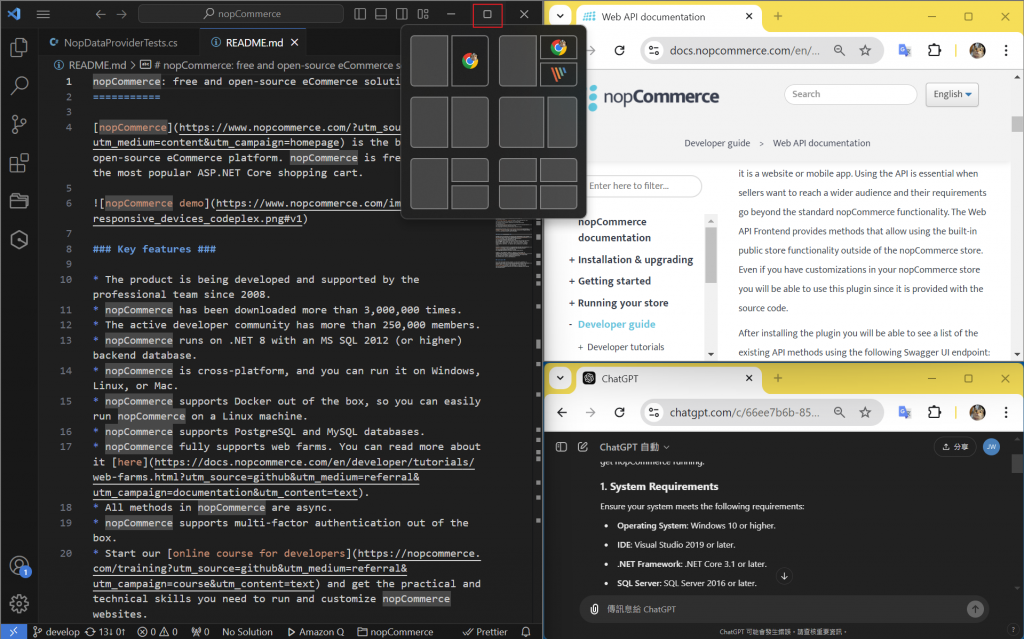Jump to a position using the VS Code minimap

(x=513, y=243)
